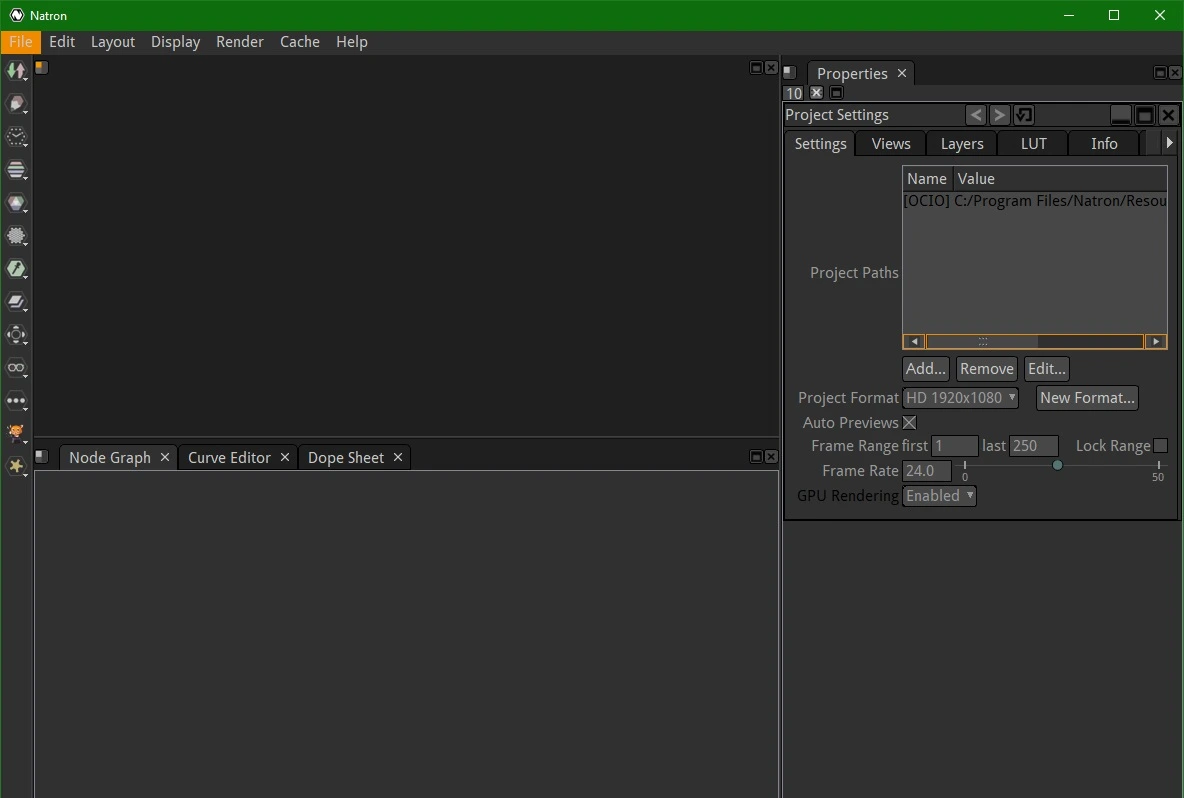This screenshot has width=1184, height=798.
Task: Open the Transform nodes toolbar menu
Action: tap(17, 335)
